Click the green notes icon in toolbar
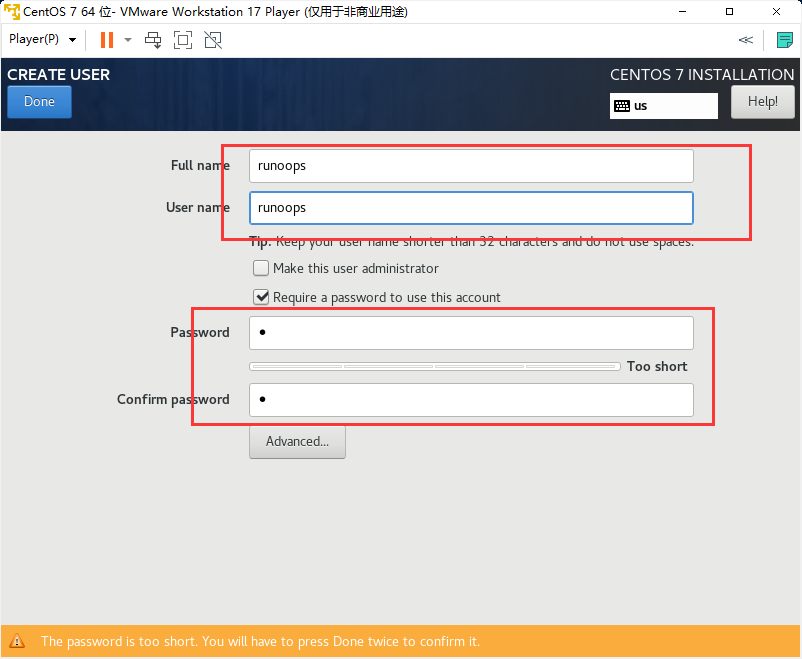 [785, 40]
